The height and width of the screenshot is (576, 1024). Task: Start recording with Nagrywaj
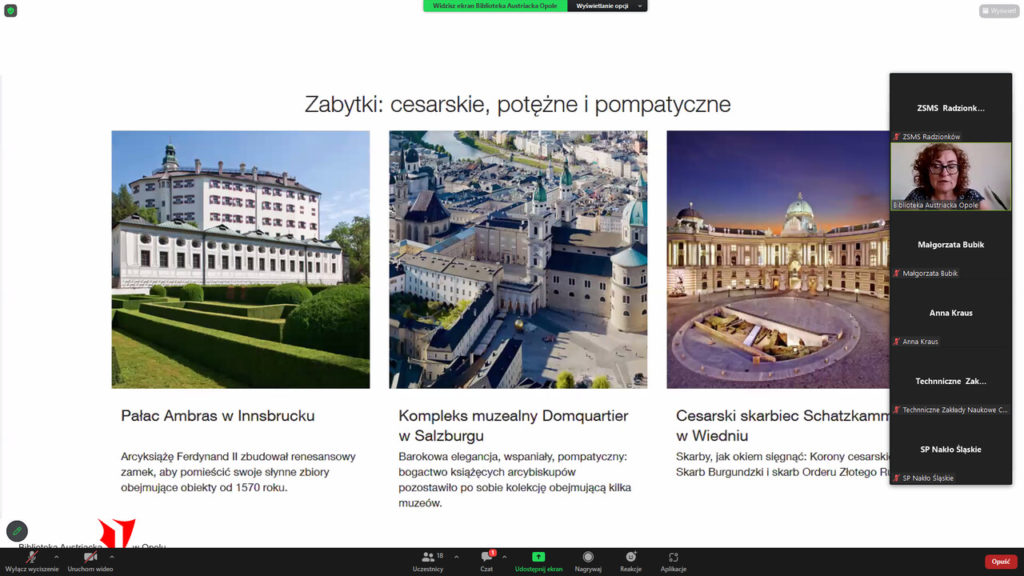(588, 561)
